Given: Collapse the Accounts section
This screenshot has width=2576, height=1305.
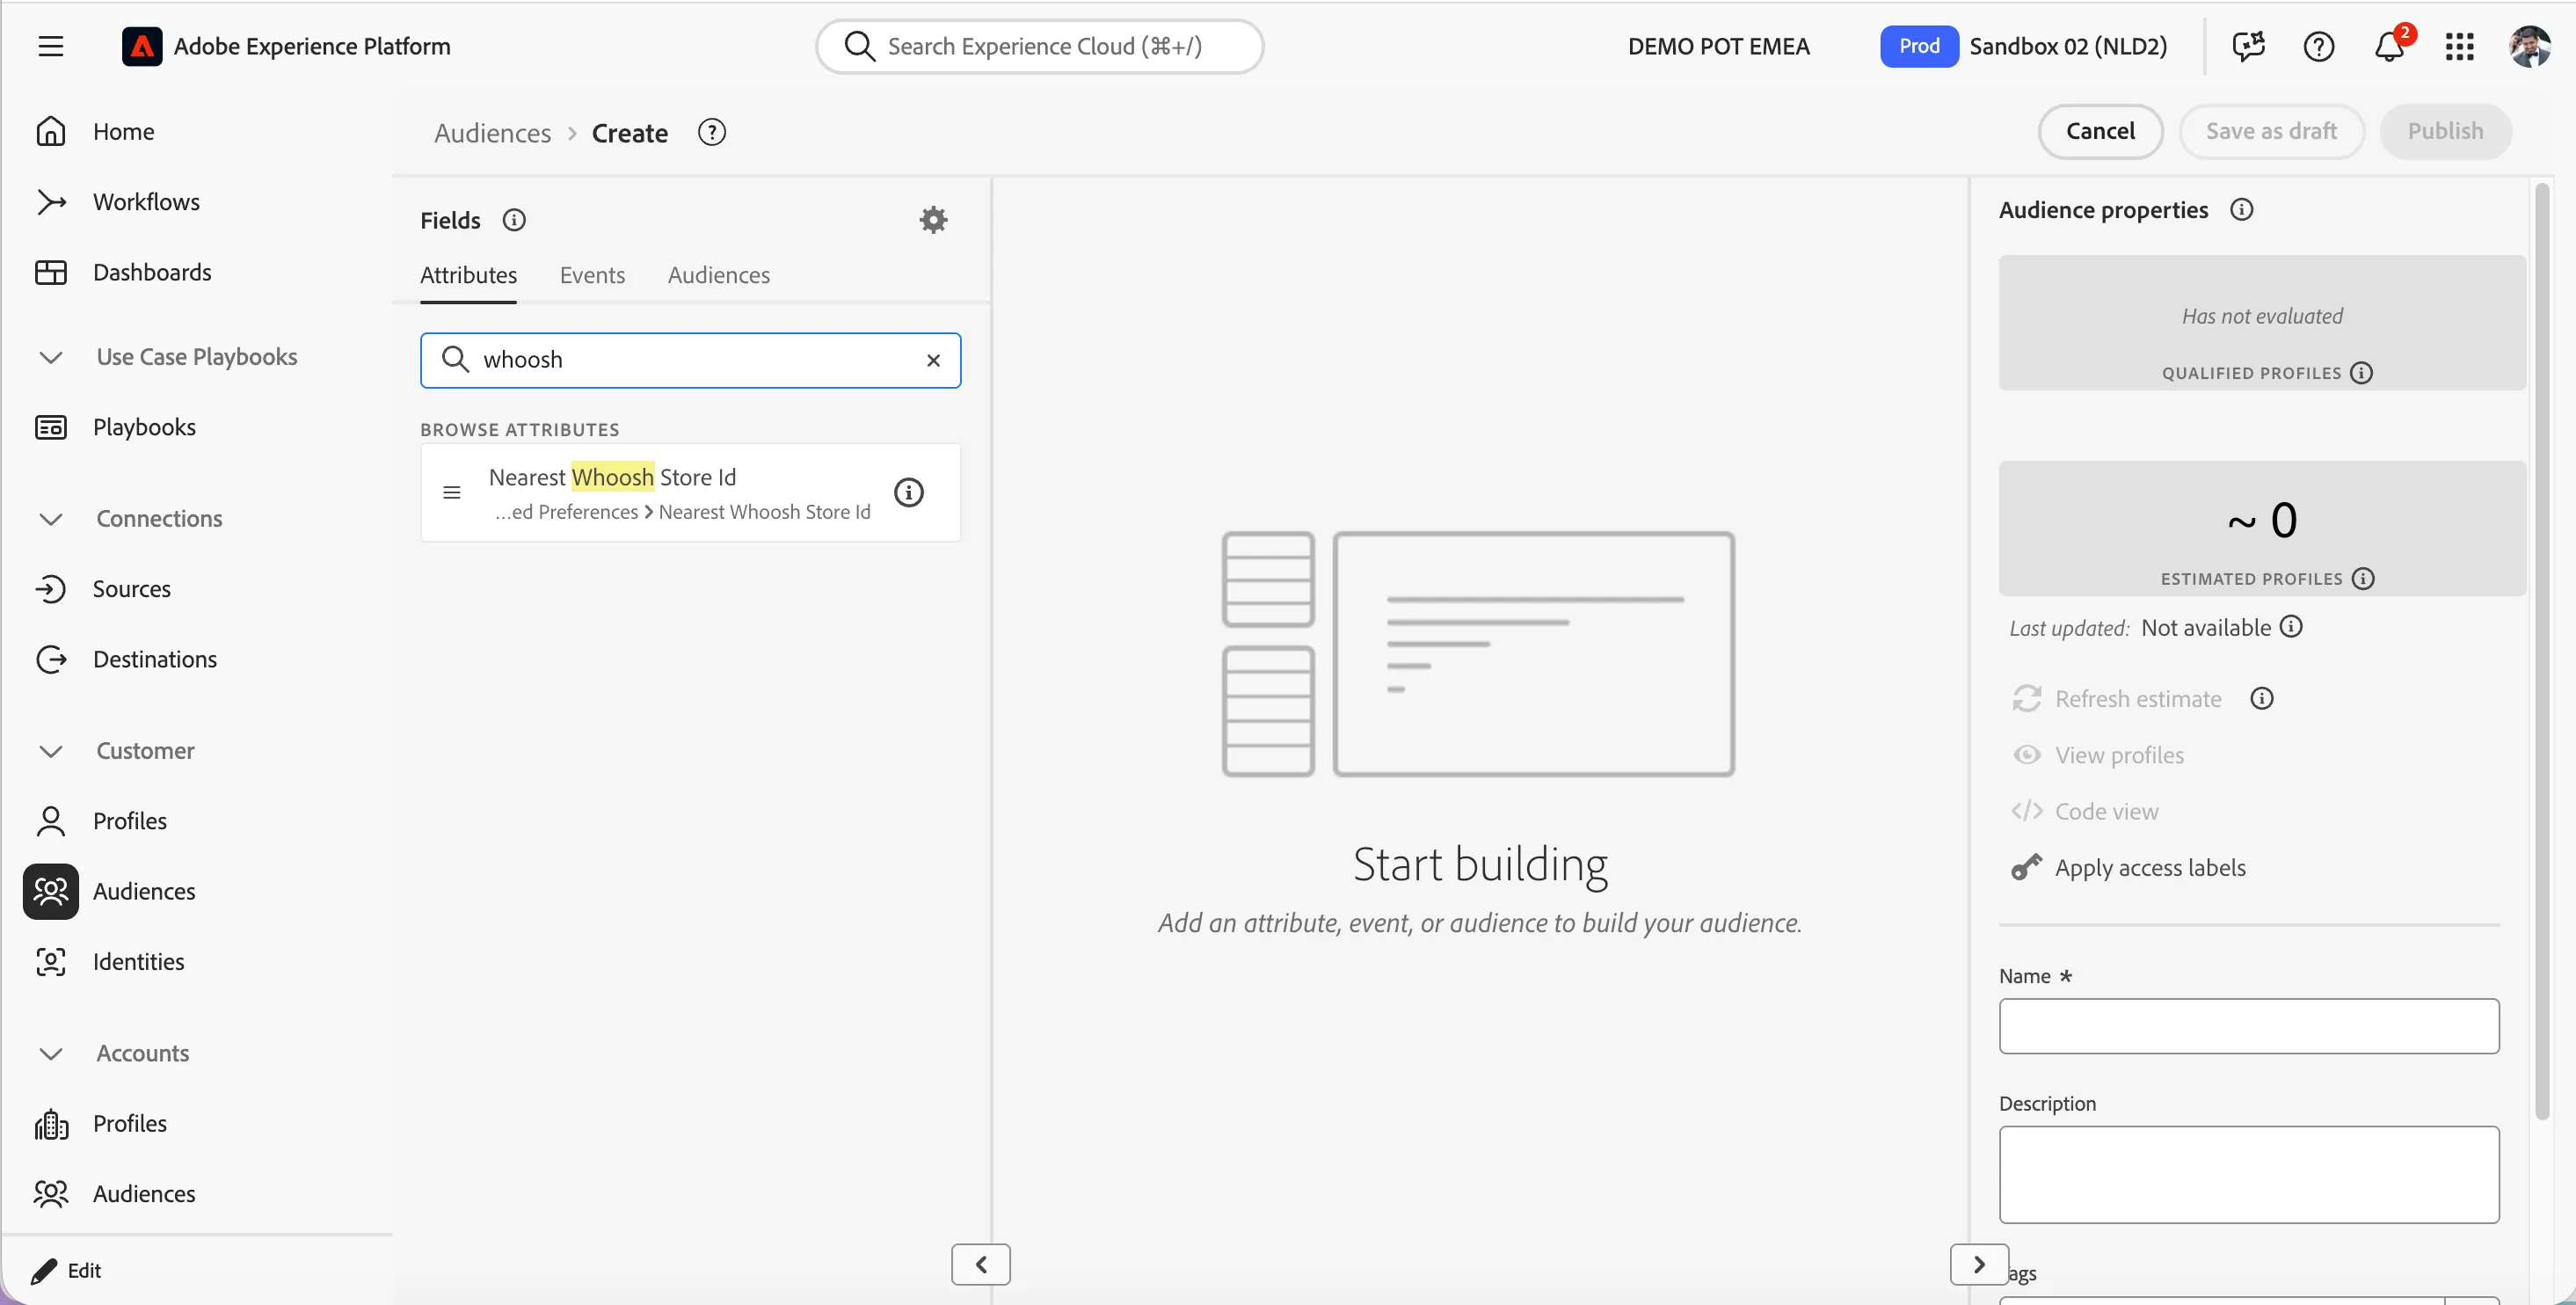Looking at the screenshot, I should pyautogui.click(x=50, y=1053).
